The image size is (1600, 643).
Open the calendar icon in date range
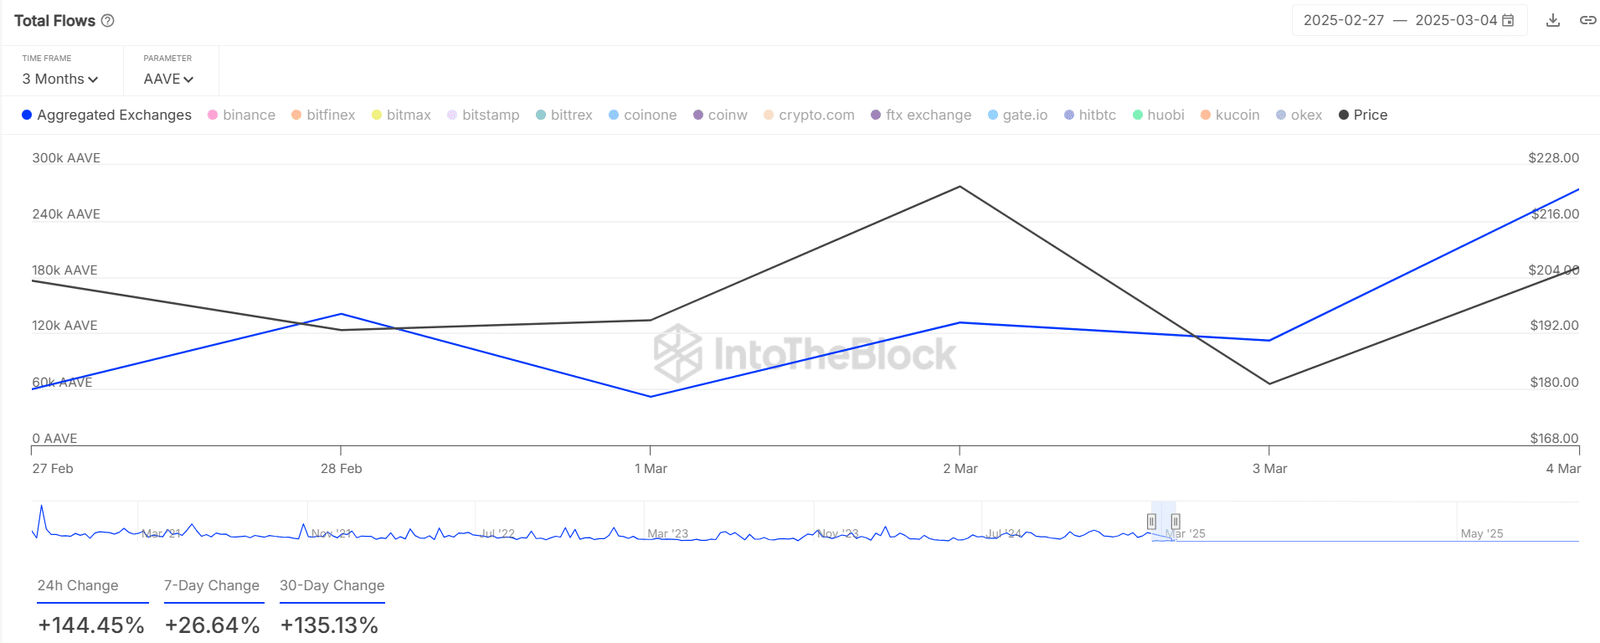[1508, 20]
